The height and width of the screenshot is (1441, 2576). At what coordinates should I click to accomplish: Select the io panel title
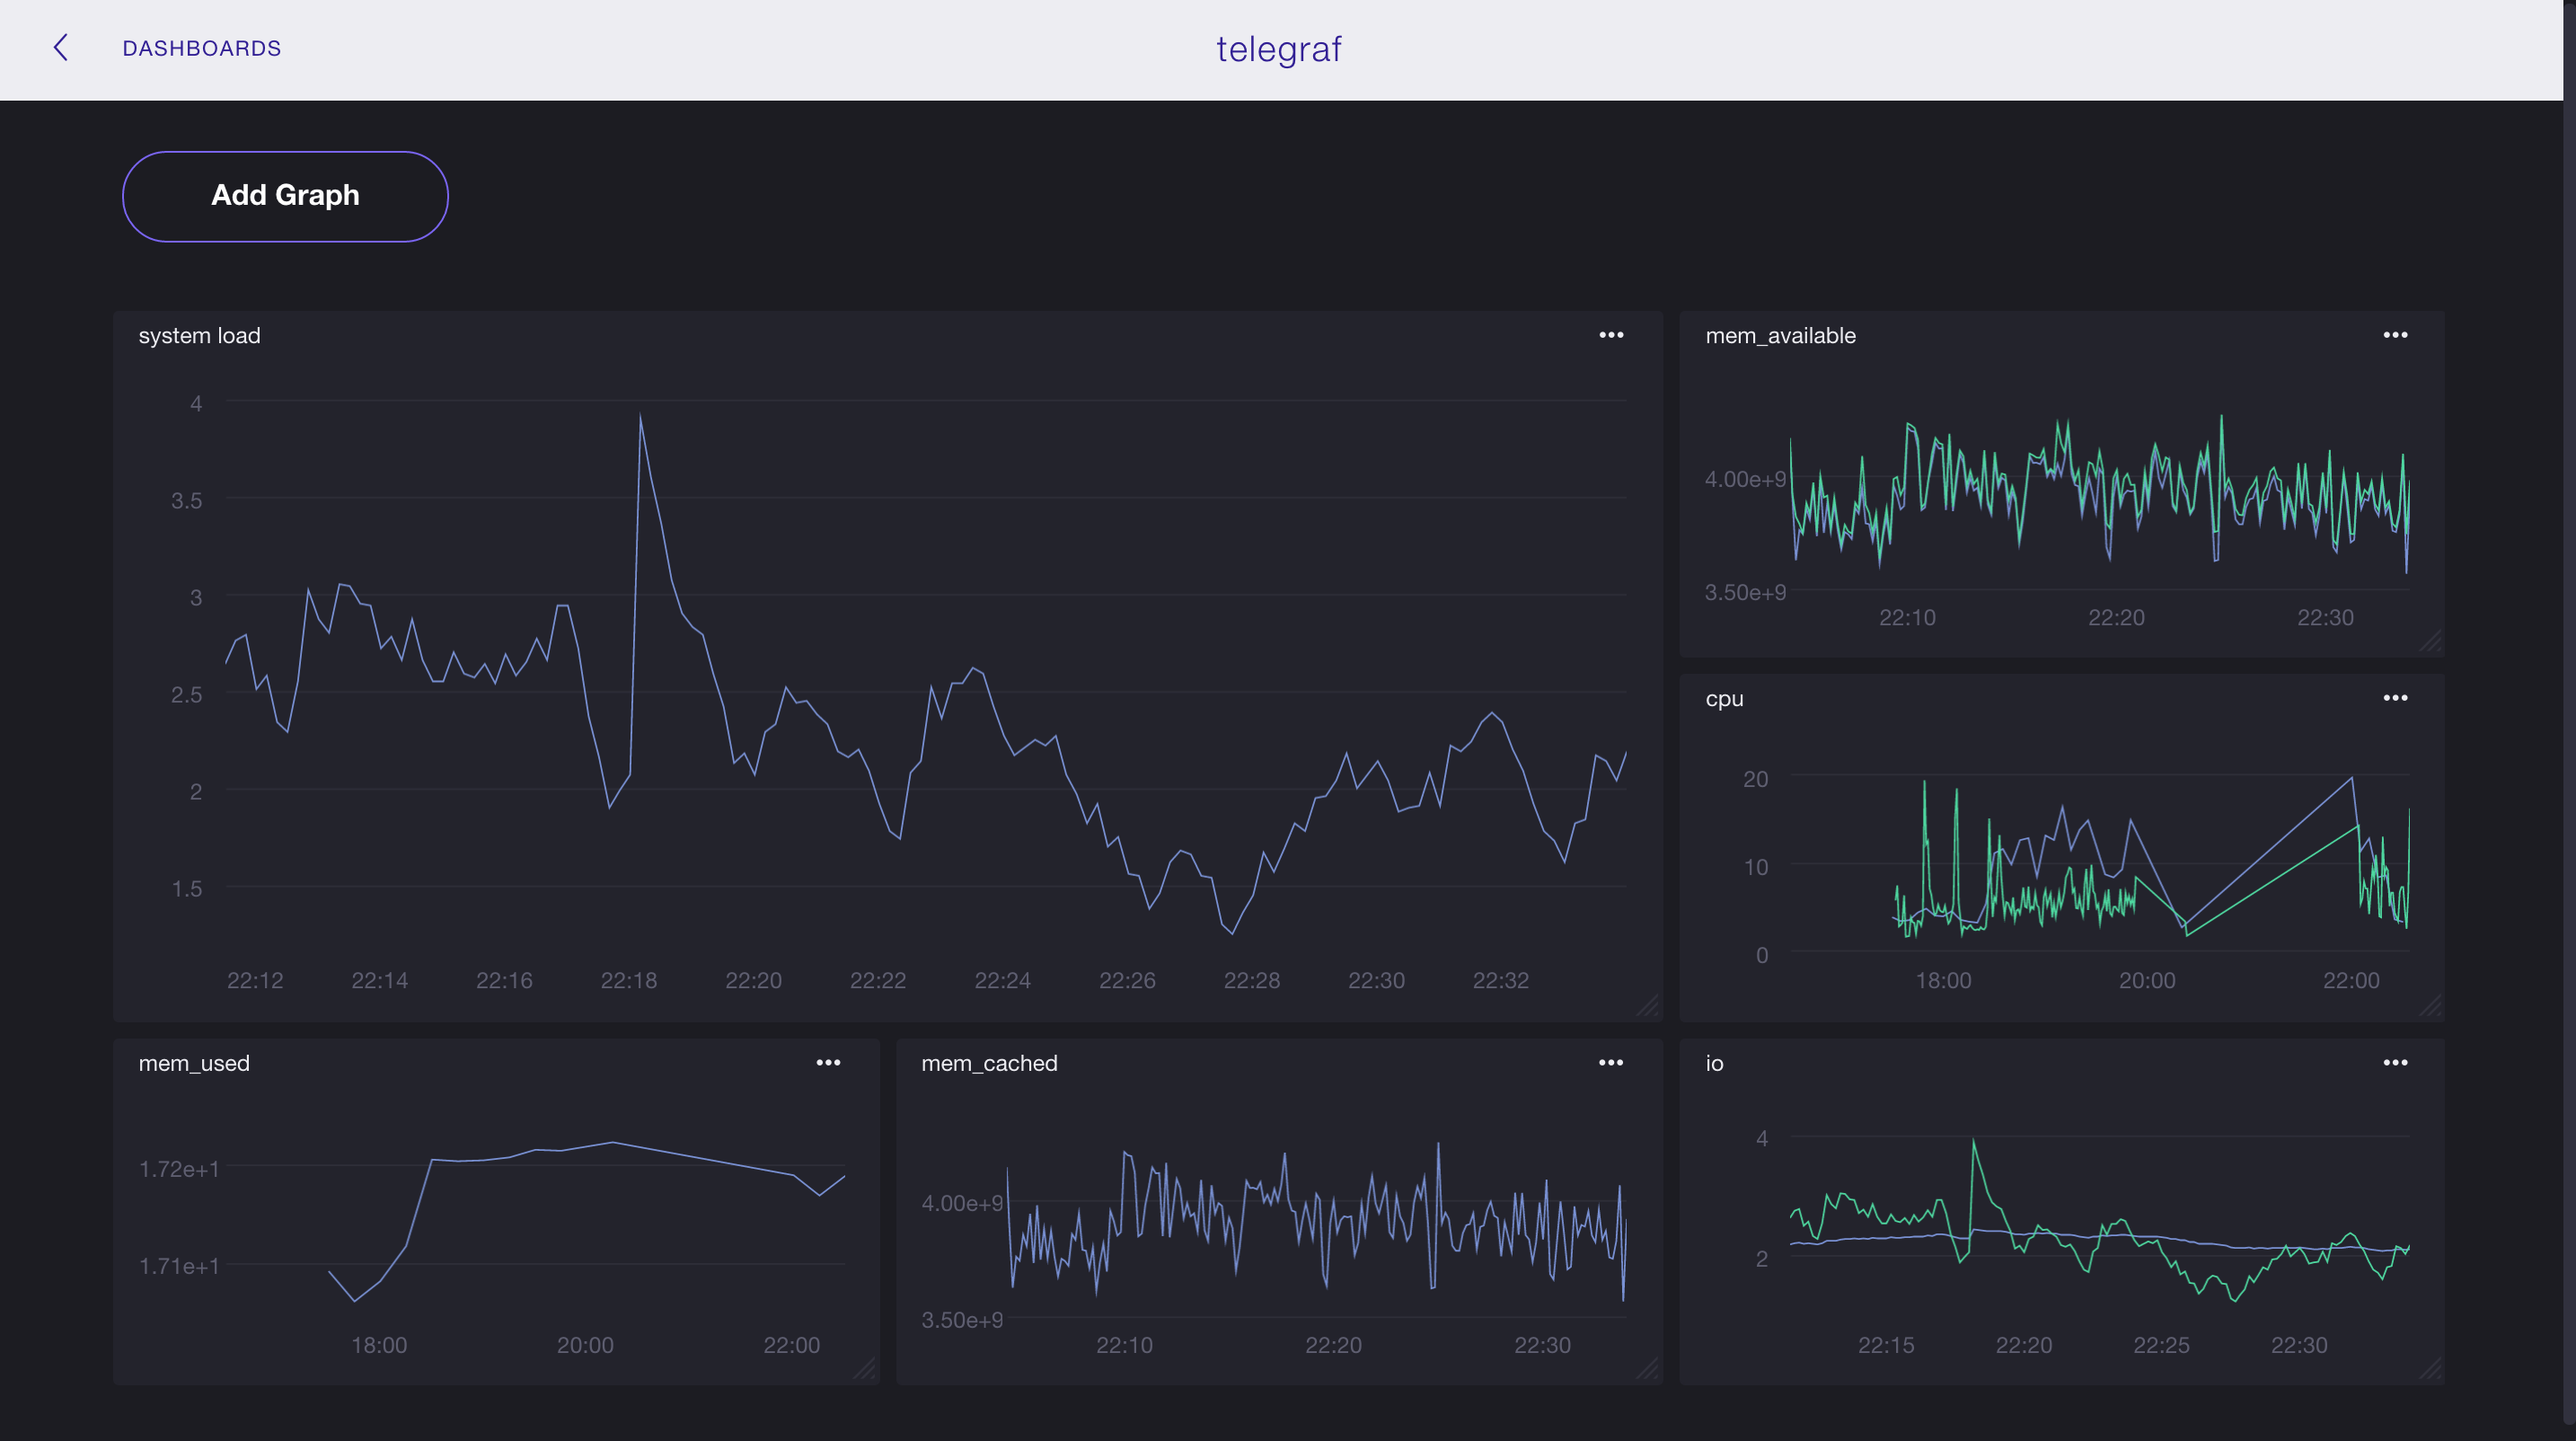1713,1063
